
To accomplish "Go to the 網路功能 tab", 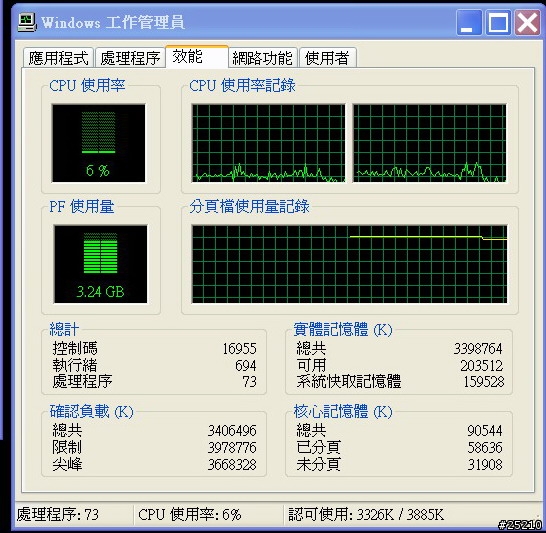I will click(x=262, y=57).
